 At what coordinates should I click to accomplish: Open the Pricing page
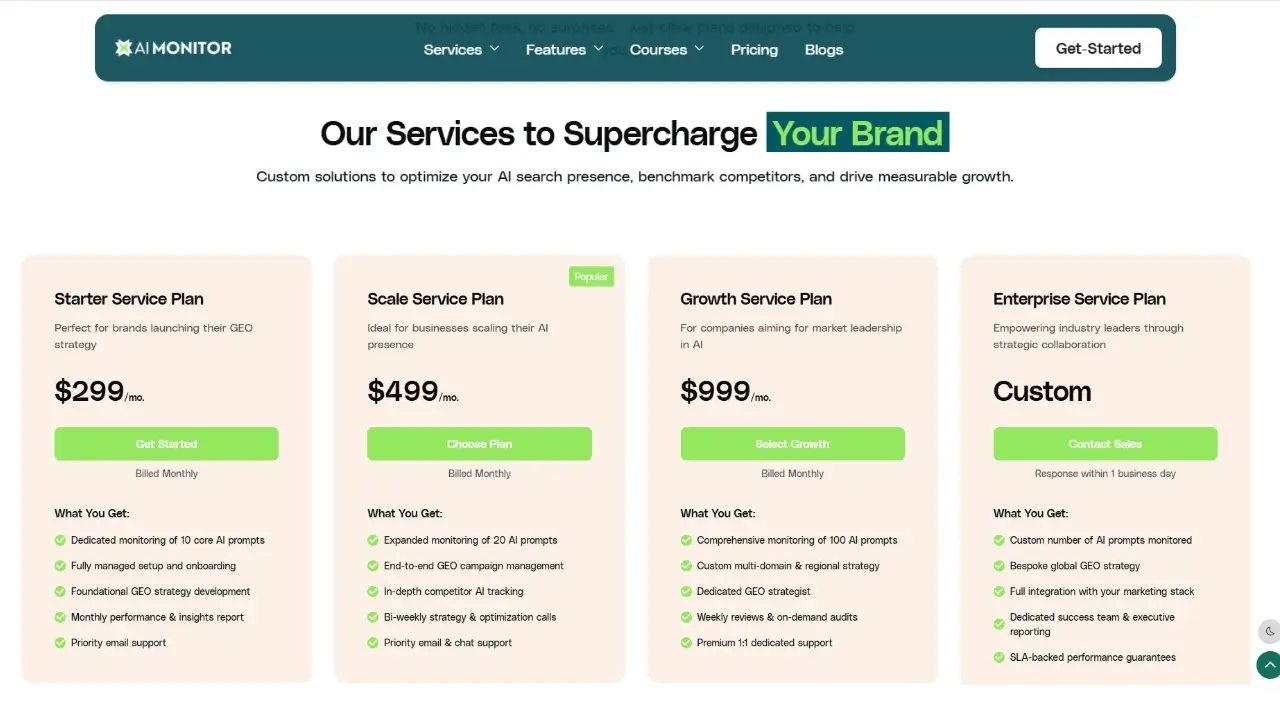[x=754, y=49]
